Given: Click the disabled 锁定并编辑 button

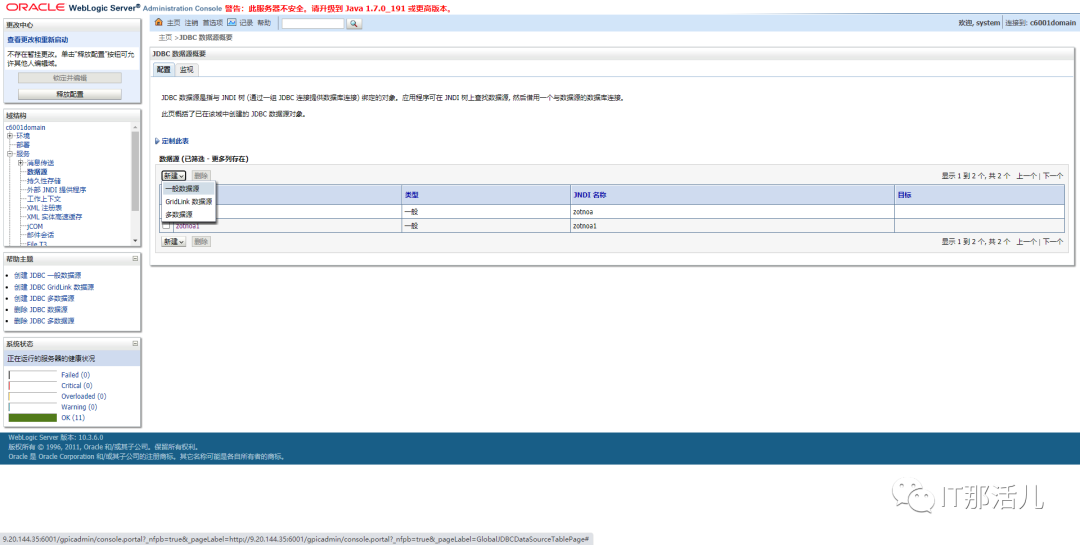Looking at the screenshot, I should [70, 78].
